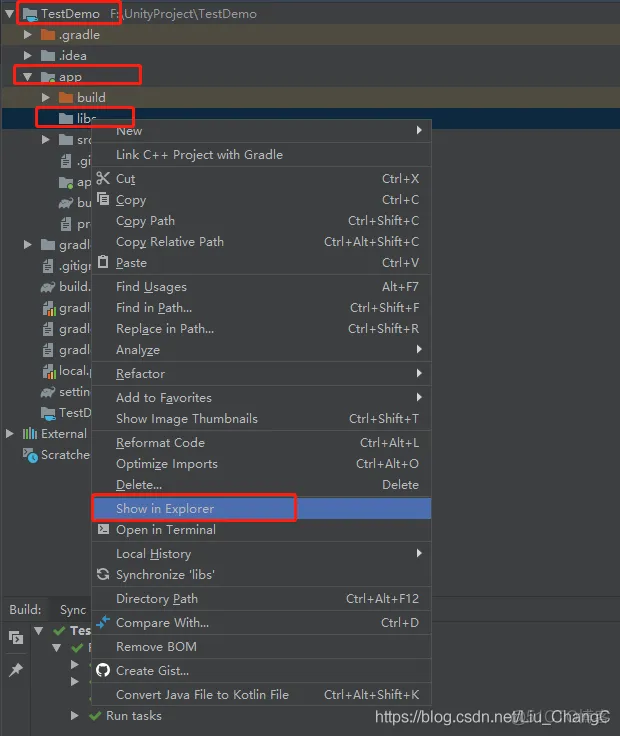Screen dimensions: 620x736
Task: Click the overlapping windows icon in Build panel
Action: click(16, 637)
